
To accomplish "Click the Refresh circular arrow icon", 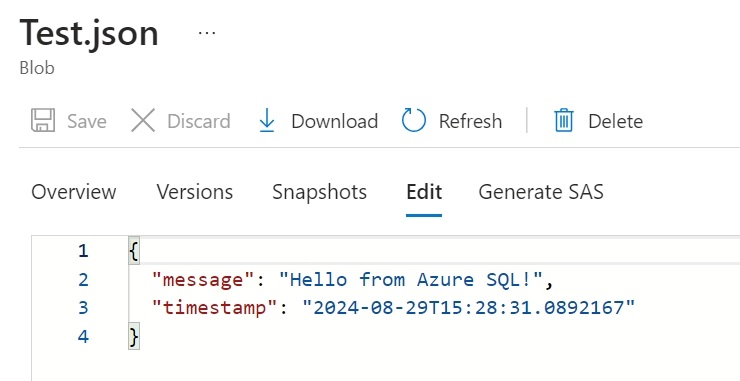I will [x=414, y=120].
